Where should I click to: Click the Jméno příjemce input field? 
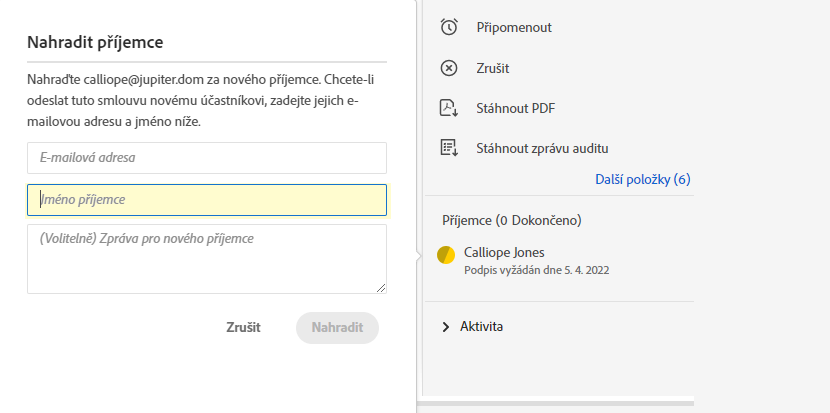coord(207,200)
